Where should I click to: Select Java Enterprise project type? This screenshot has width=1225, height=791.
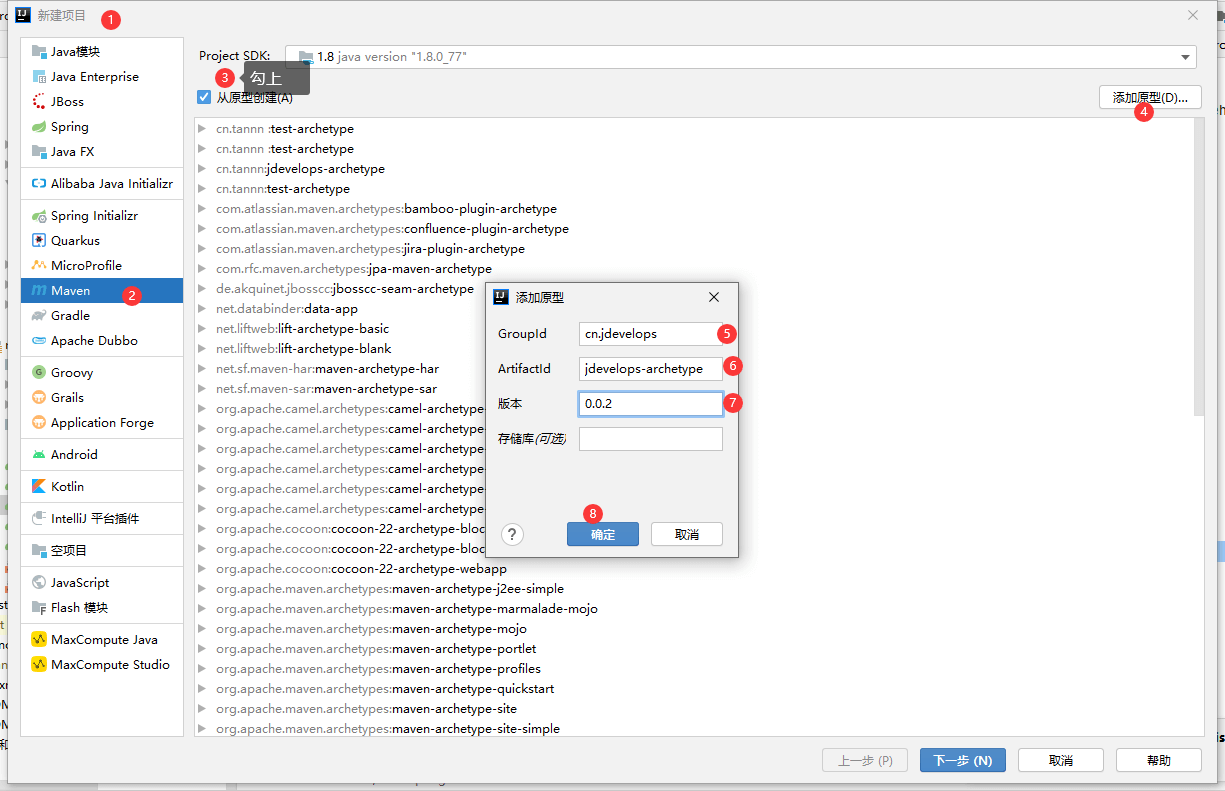pyautogui.click(x=102, y=77)
